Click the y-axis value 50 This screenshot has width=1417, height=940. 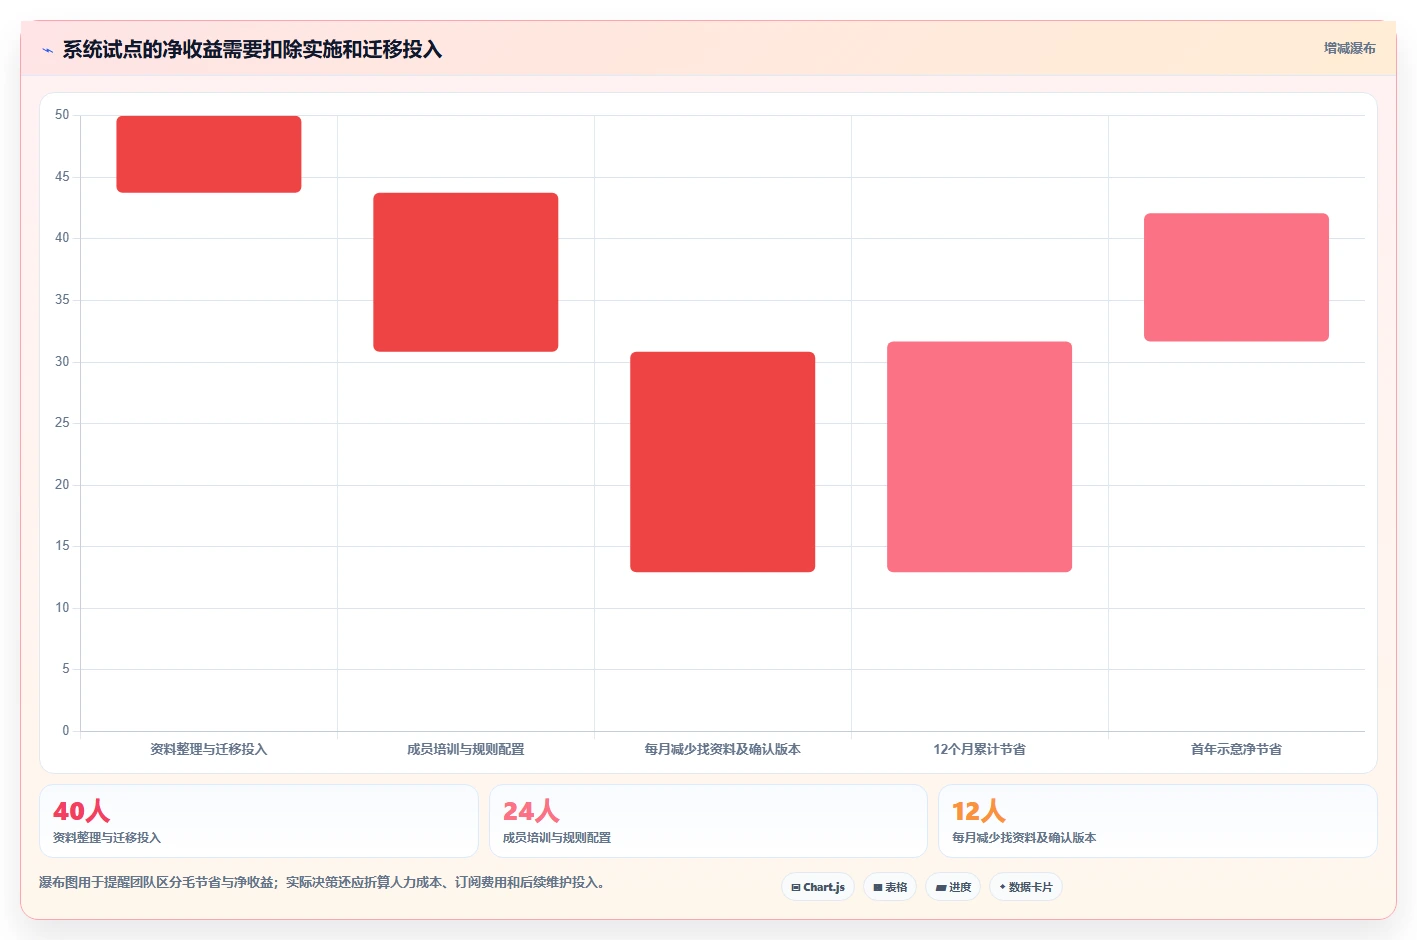62,115
